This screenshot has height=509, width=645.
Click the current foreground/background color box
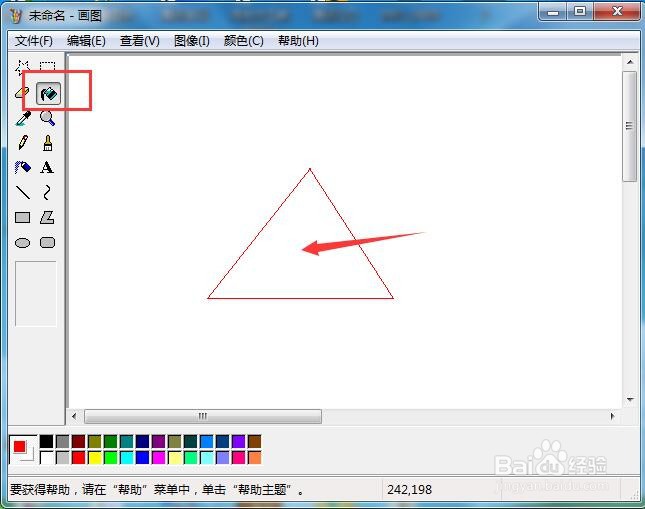[23, 450]
